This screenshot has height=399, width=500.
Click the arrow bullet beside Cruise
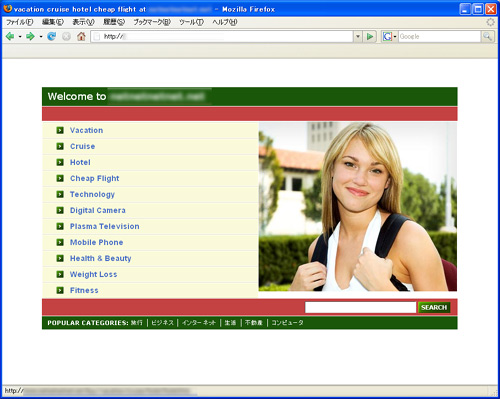tap(60, 146)
